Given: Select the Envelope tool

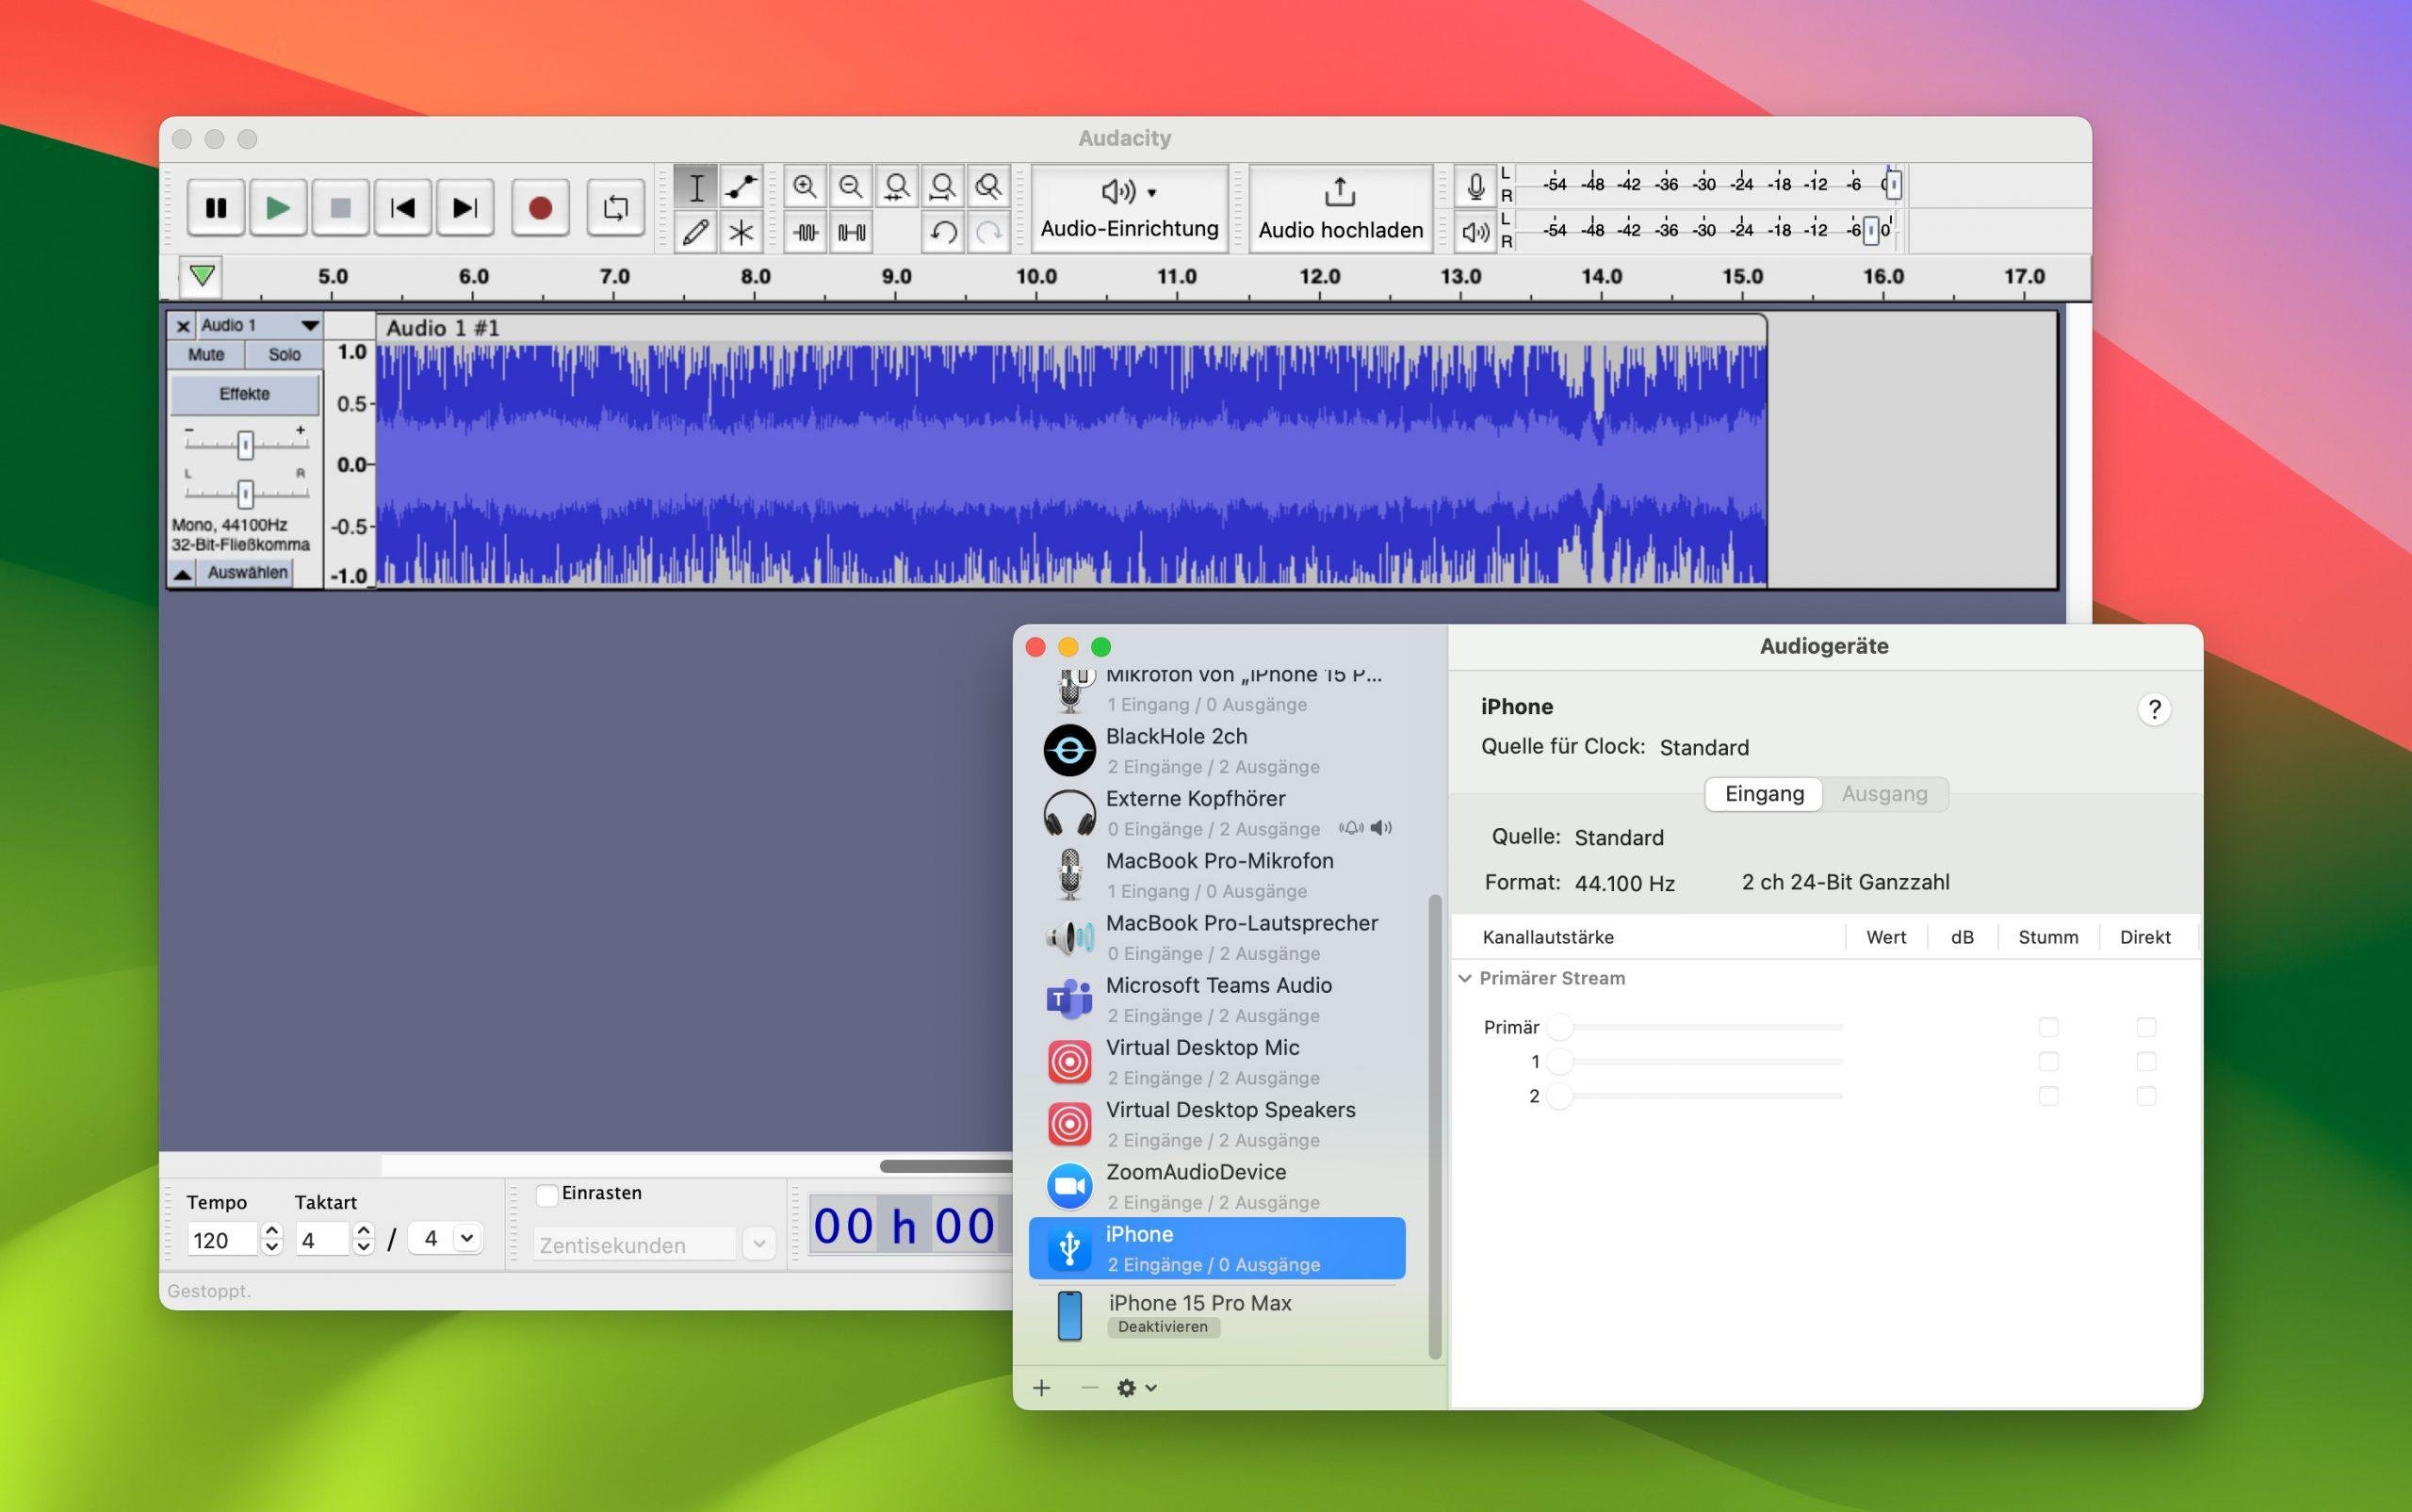Looking at the screenshot, I should click(741, 187).
